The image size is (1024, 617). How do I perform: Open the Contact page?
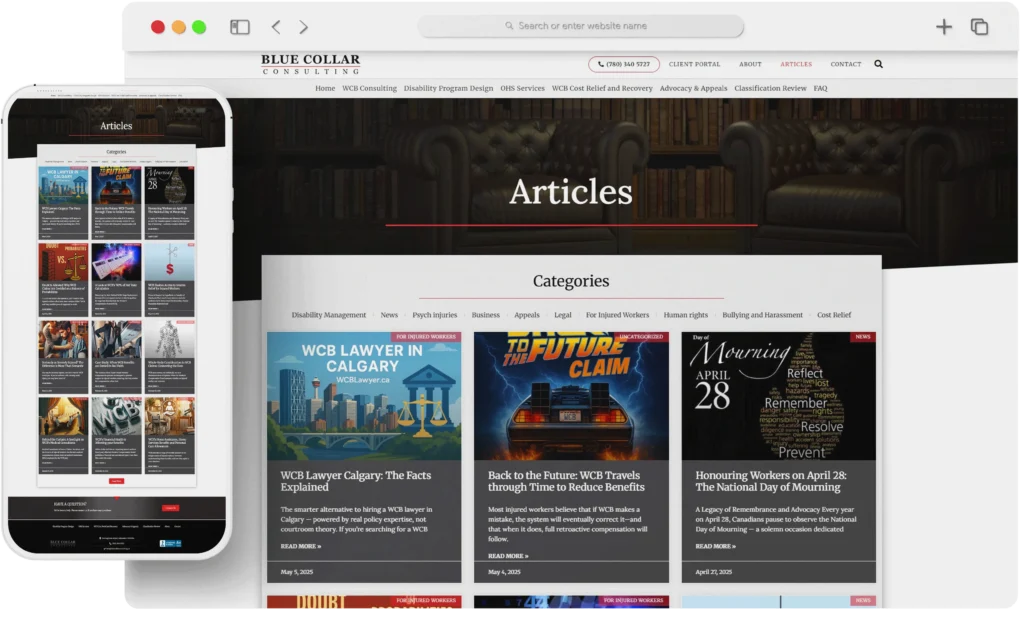846,64
